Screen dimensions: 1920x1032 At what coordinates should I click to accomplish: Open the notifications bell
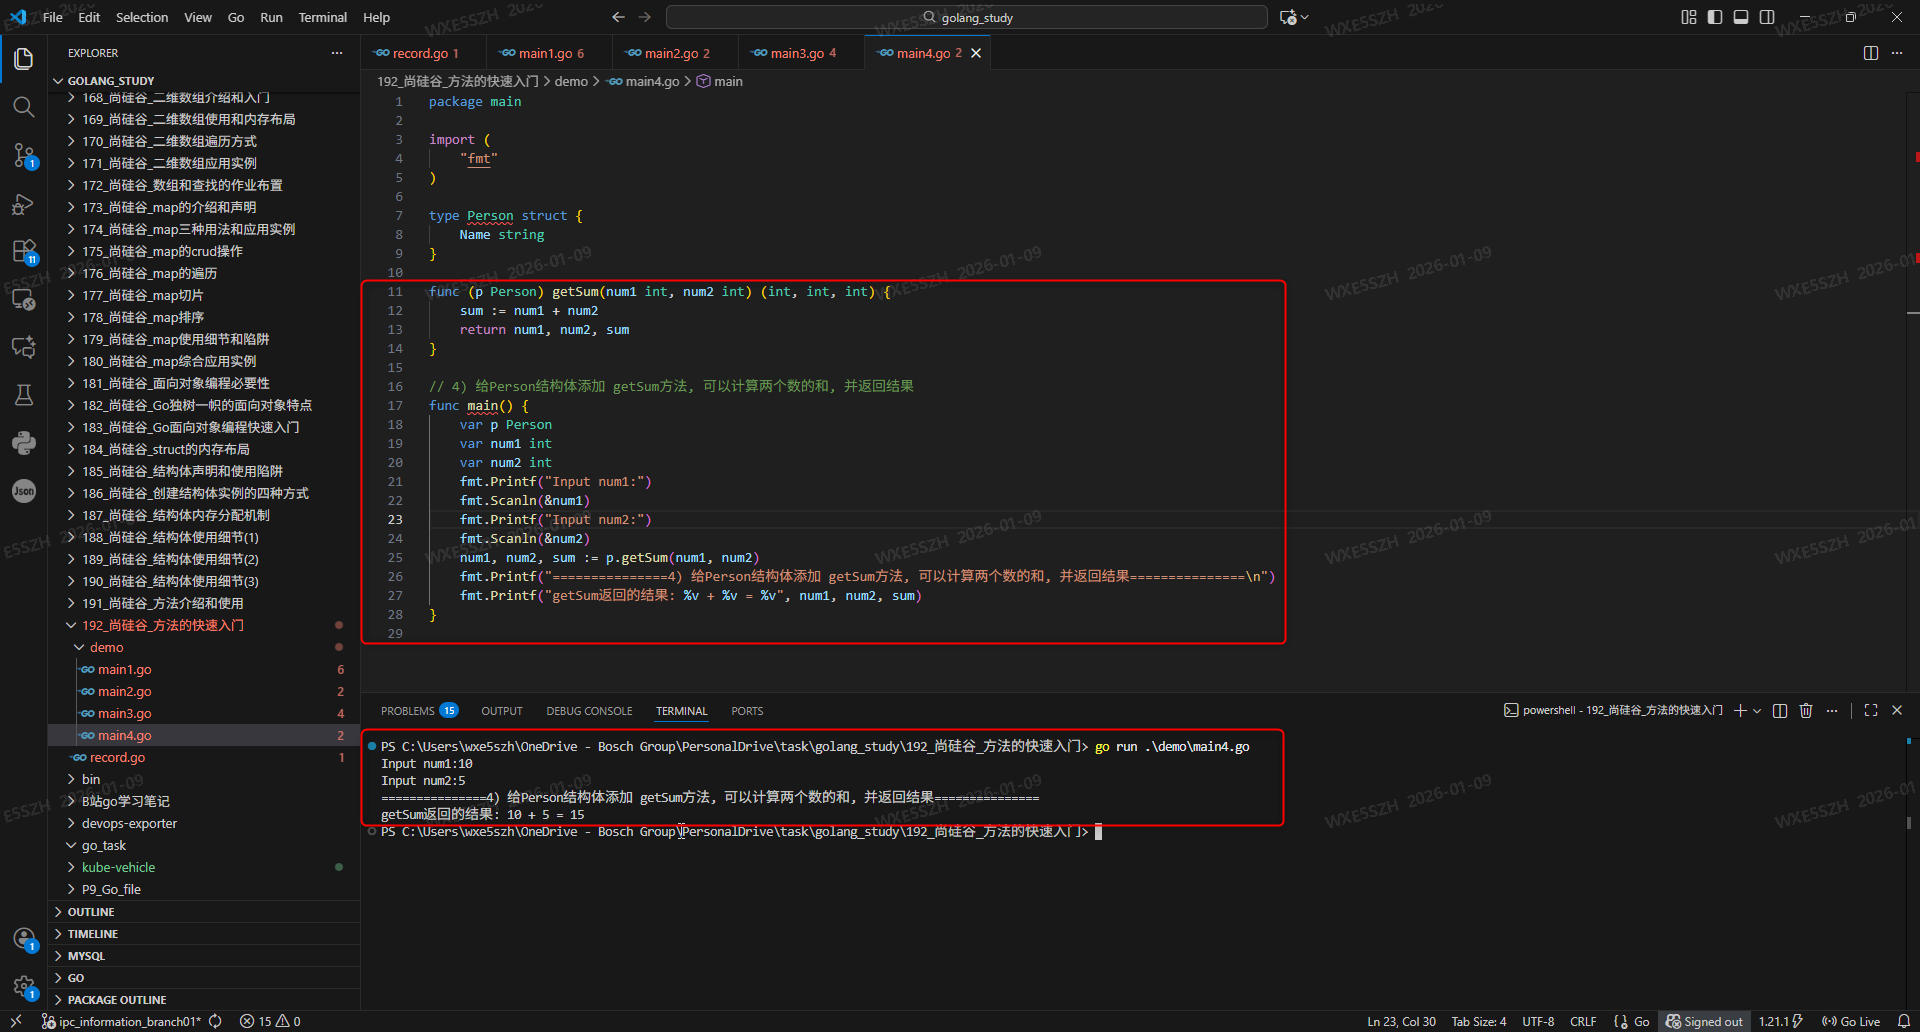1904,1021
